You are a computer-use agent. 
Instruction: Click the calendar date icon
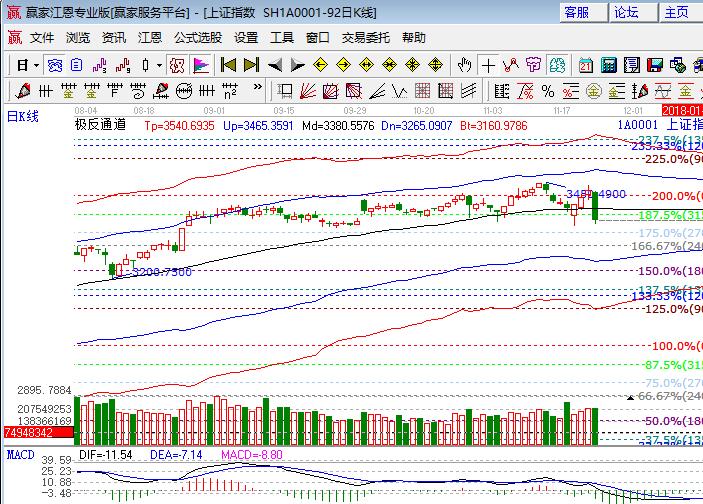(585, 65)
